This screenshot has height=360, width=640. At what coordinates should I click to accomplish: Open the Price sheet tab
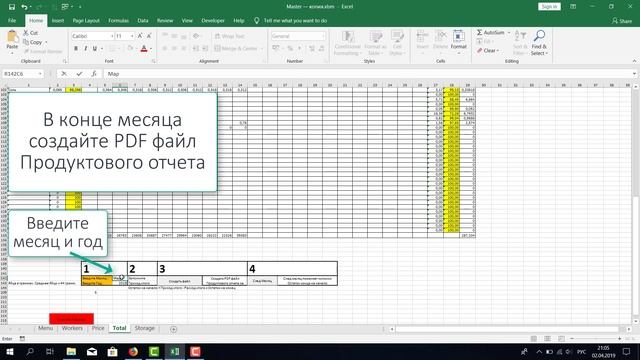click(98, 328)
